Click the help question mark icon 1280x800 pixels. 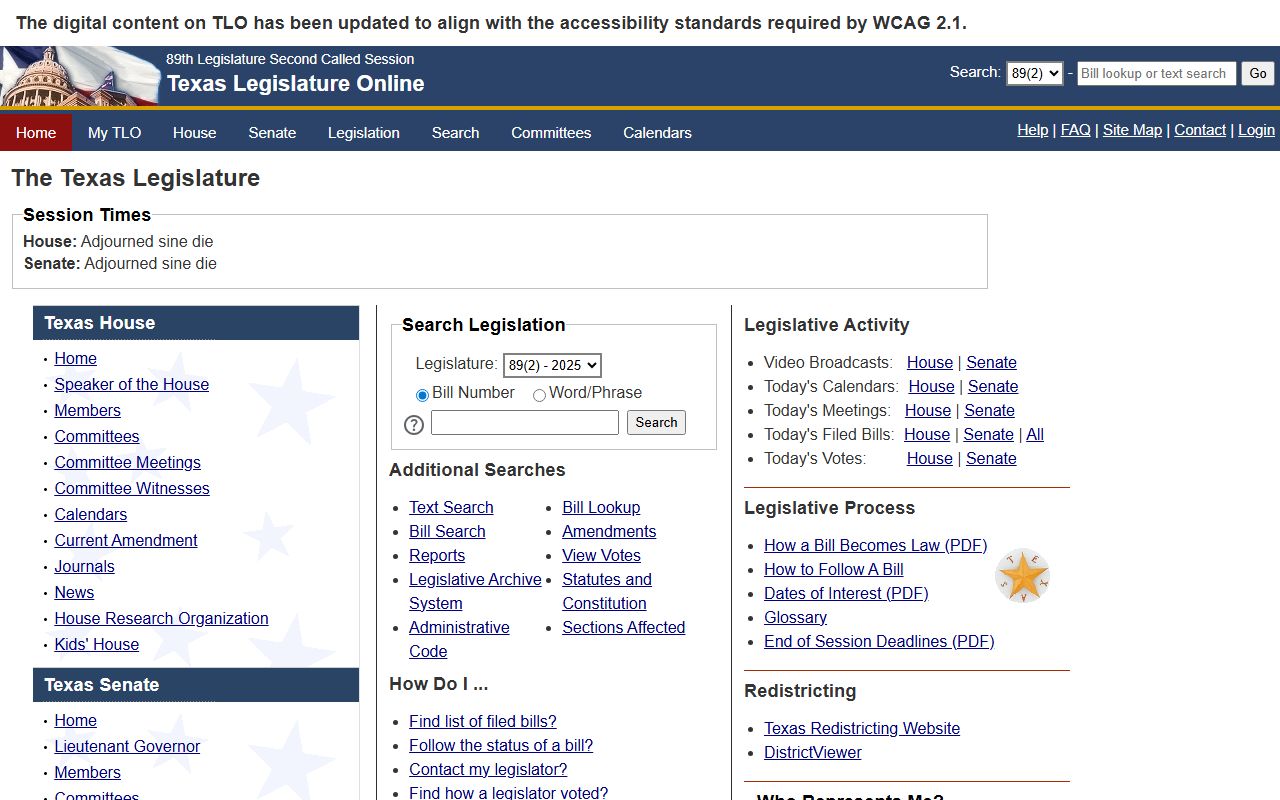click(414, 425)
